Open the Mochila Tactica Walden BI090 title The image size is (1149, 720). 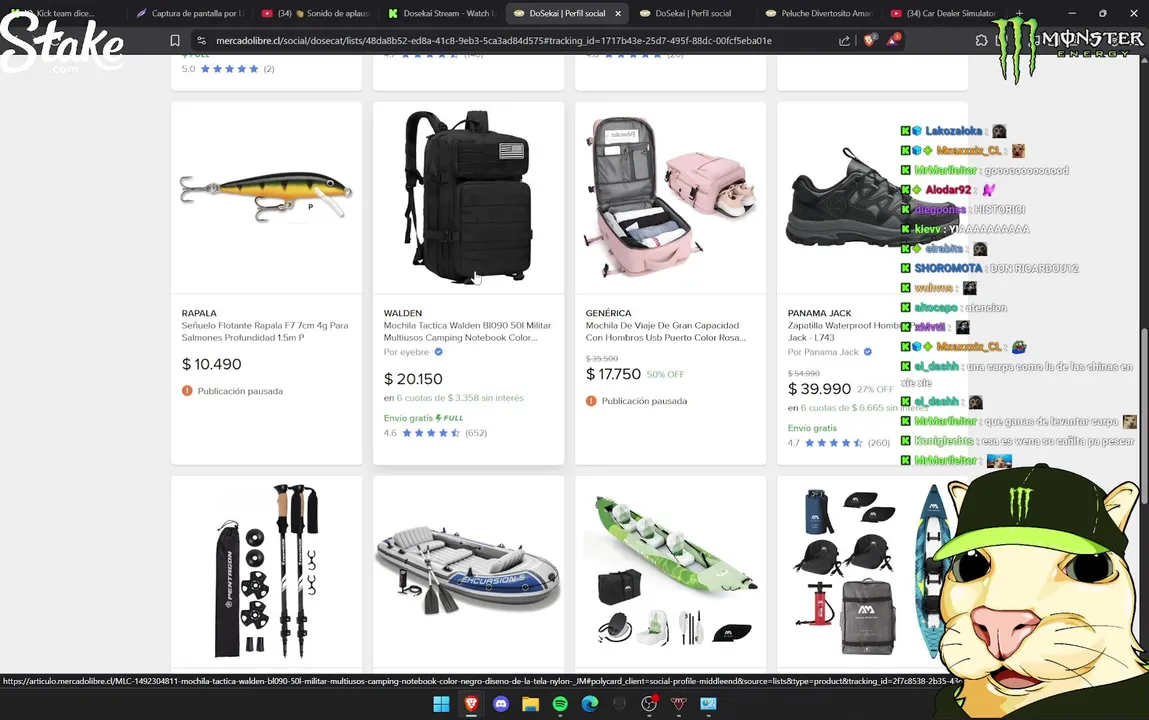click(467, 331)
